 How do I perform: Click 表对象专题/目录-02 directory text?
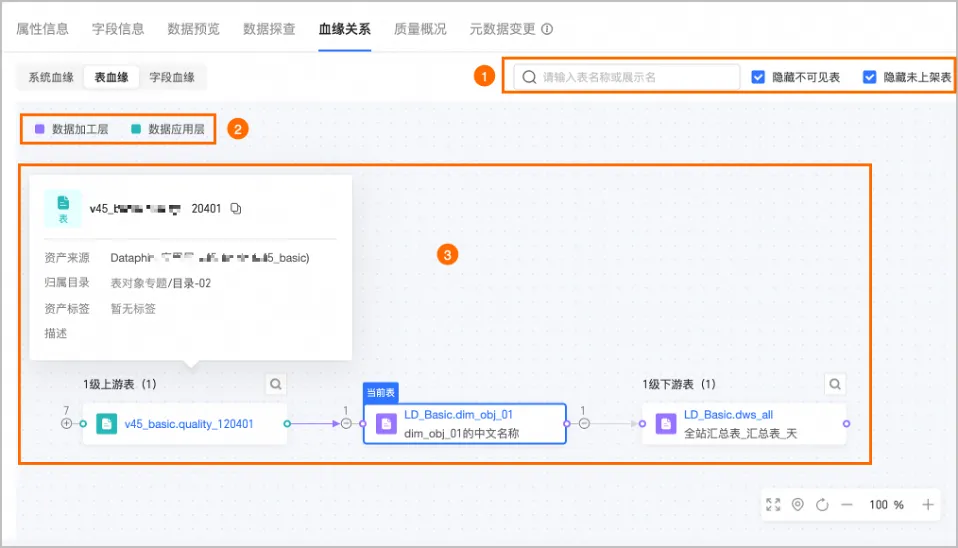coord(161,283)
